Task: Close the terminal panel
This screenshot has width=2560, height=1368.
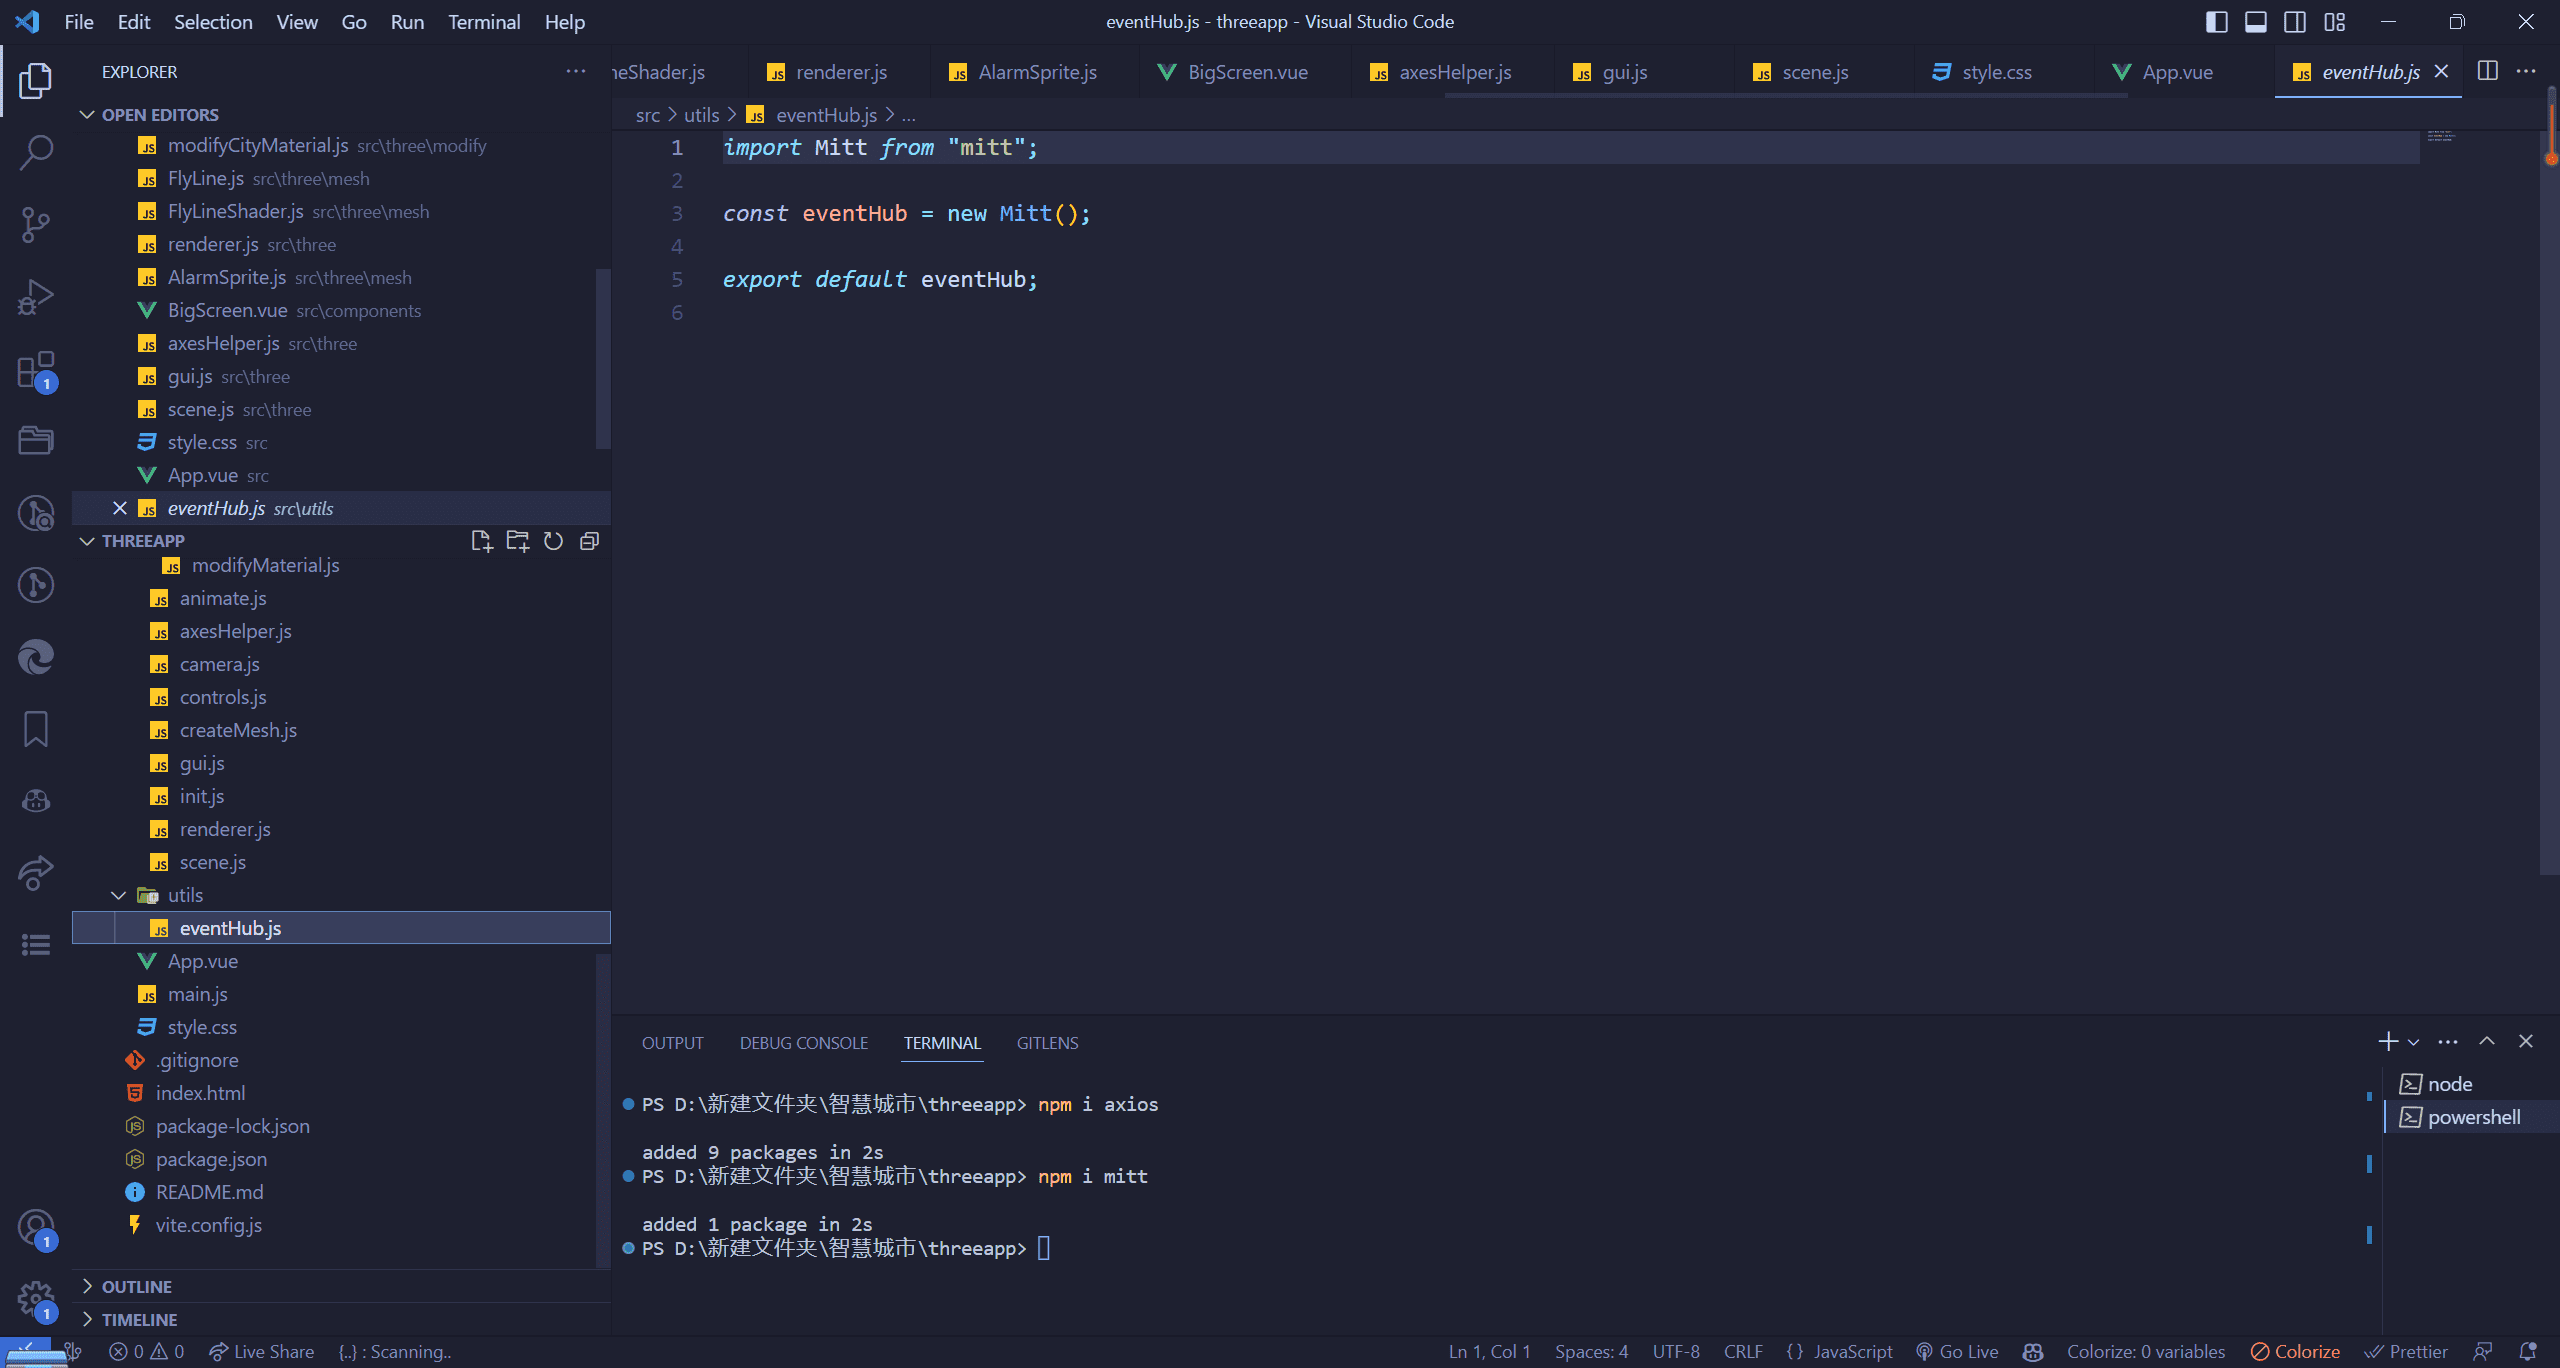Action: 2526,1042
